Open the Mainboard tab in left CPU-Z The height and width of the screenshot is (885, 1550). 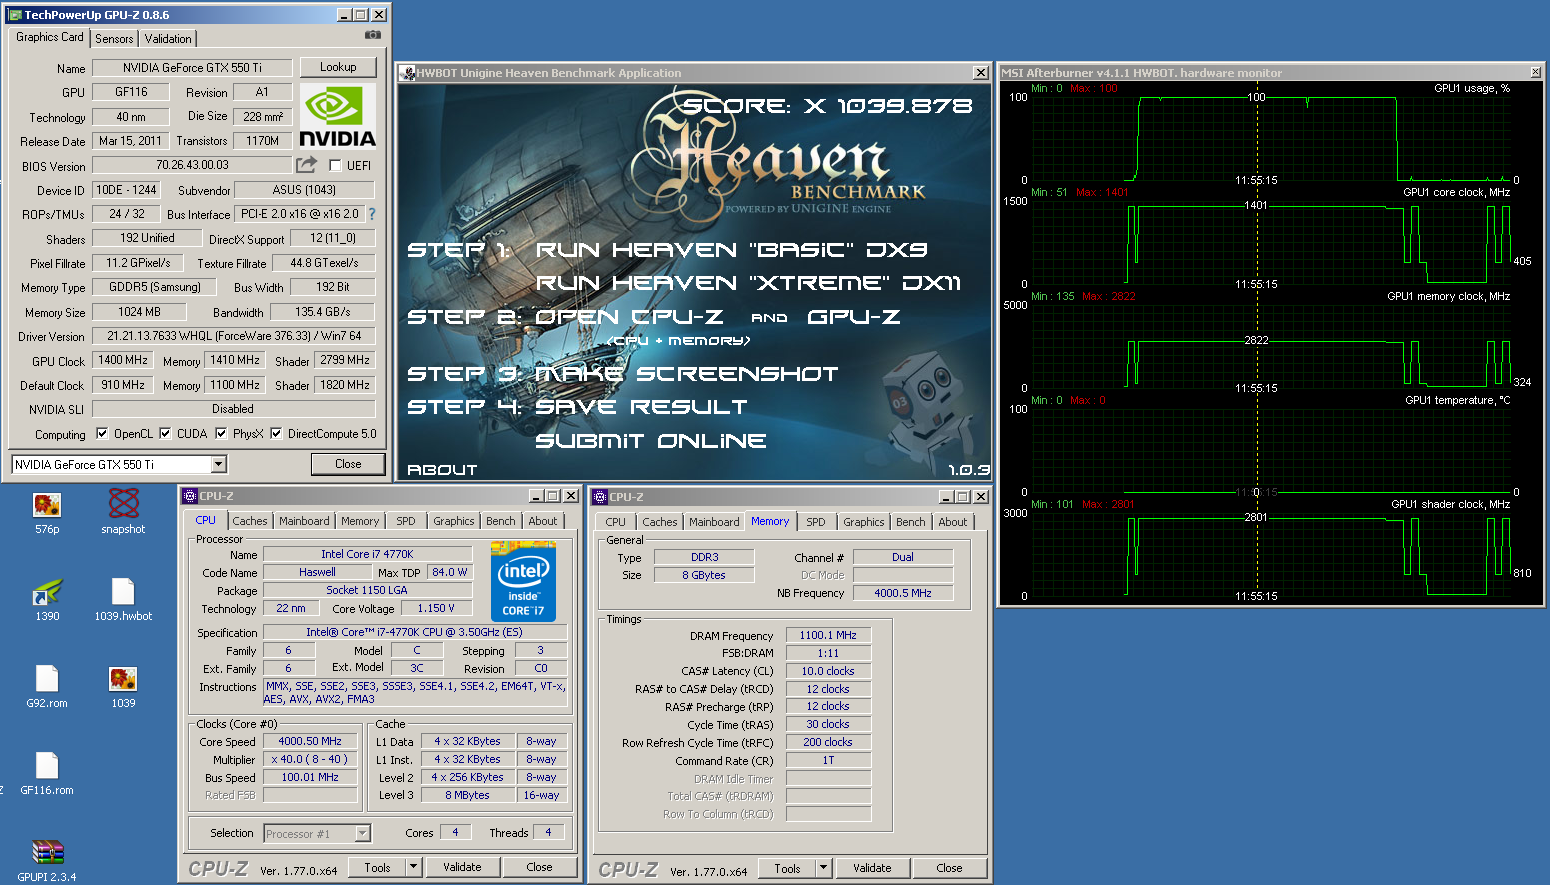[304, 521]
